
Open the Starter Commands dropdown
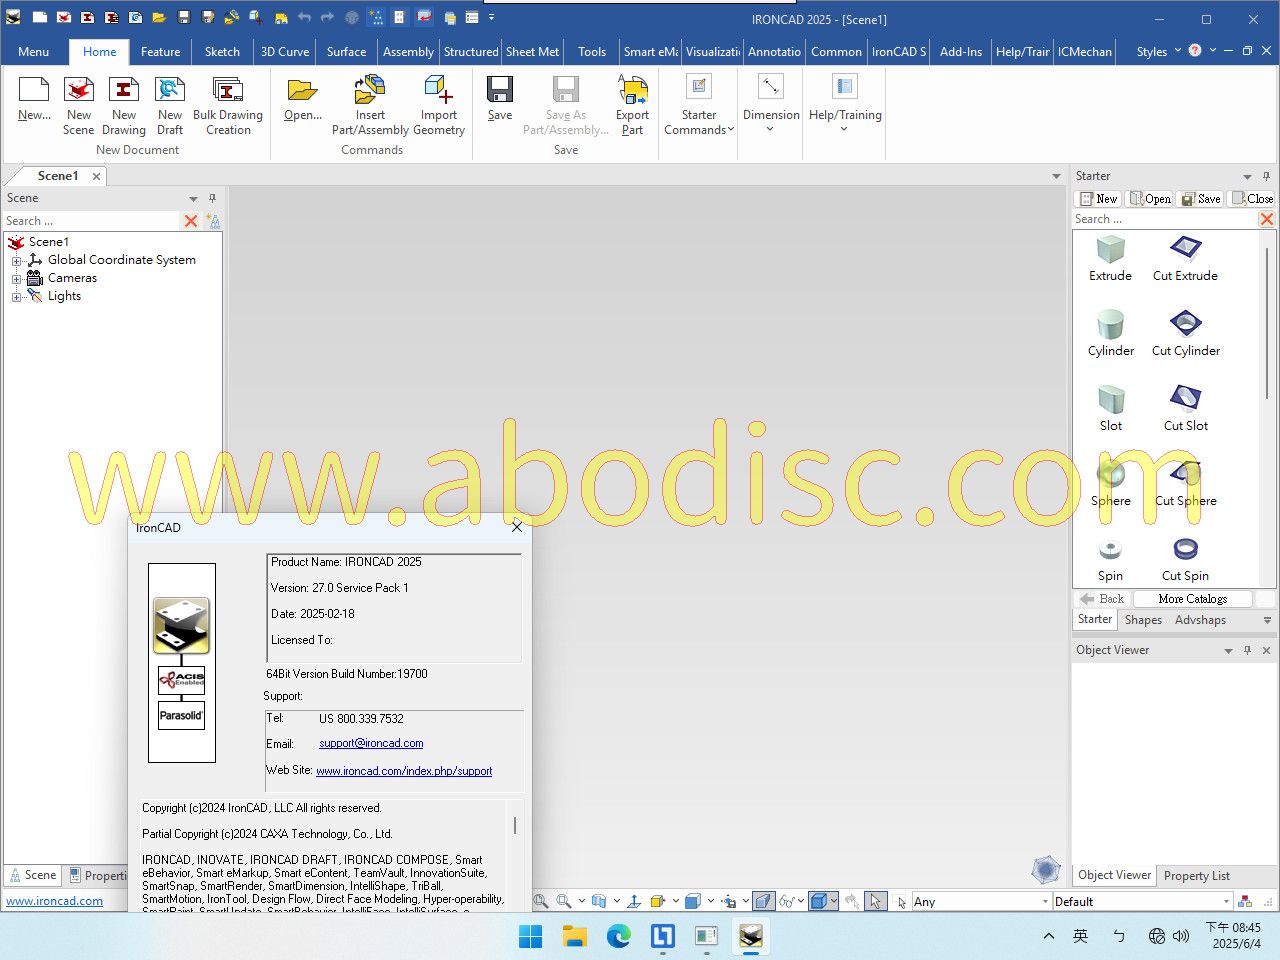699,104
